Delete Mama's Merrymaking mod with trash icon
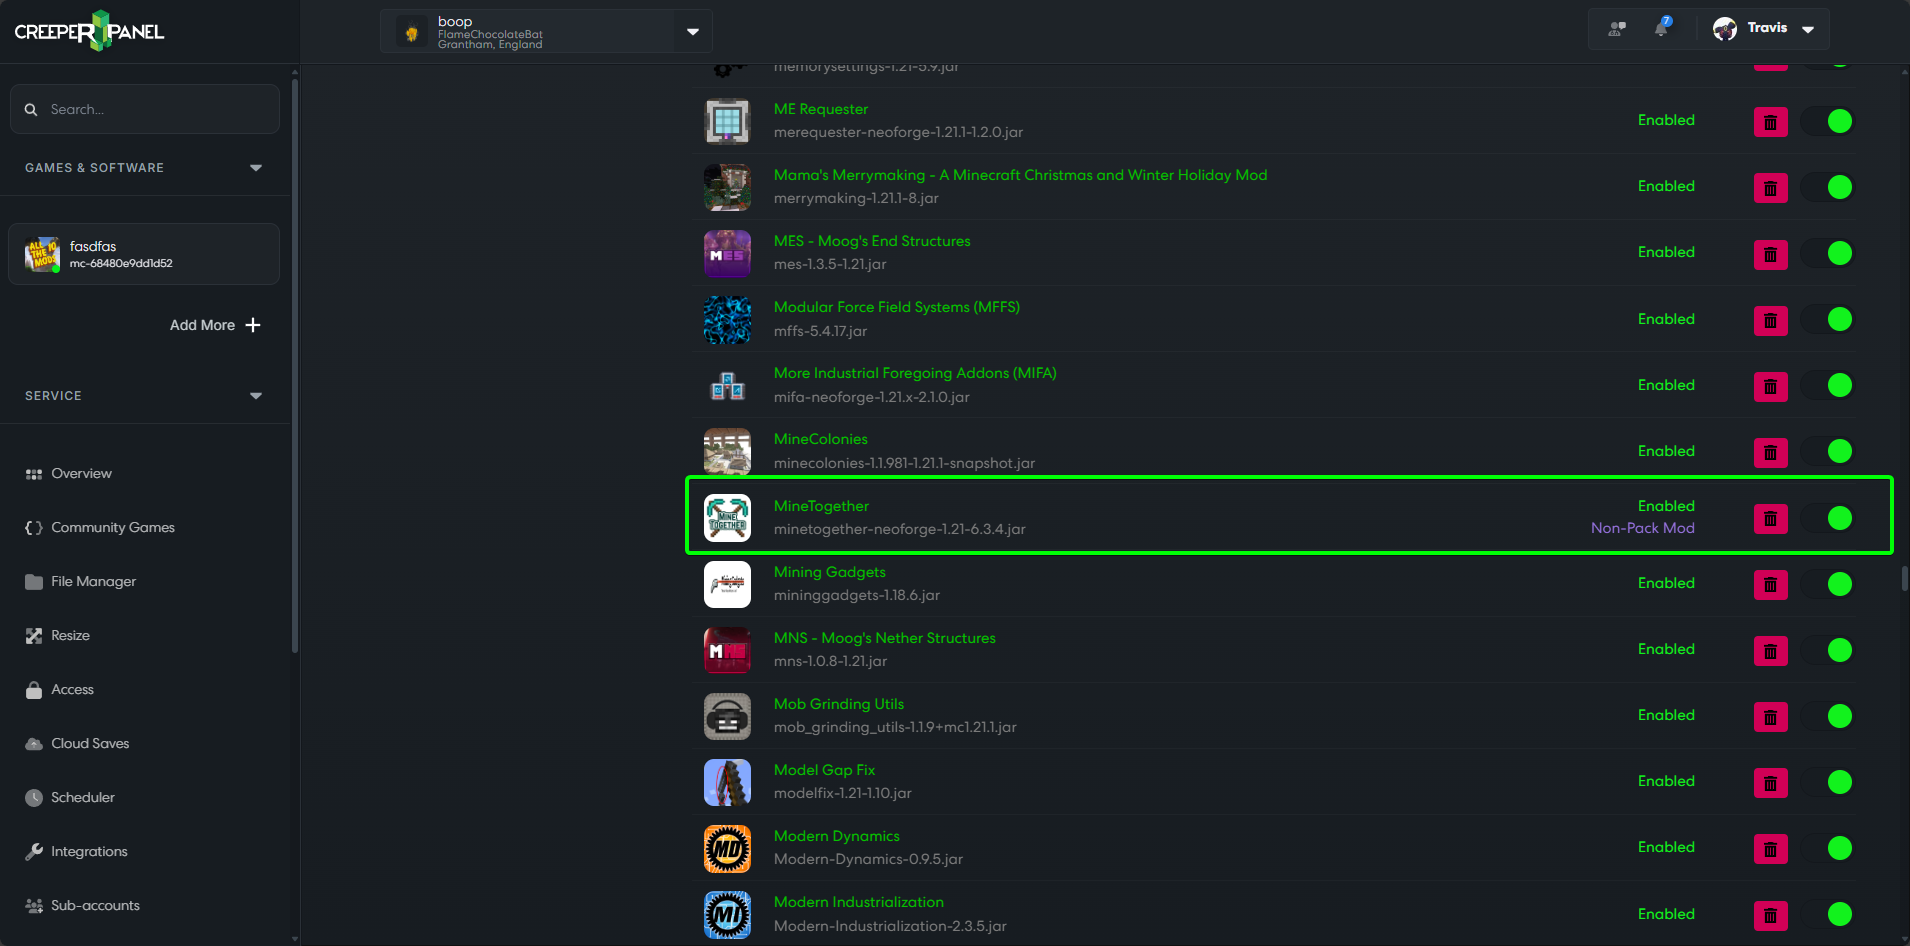Viewport: 1910px width, 946px height. [x=1770, y=188]
